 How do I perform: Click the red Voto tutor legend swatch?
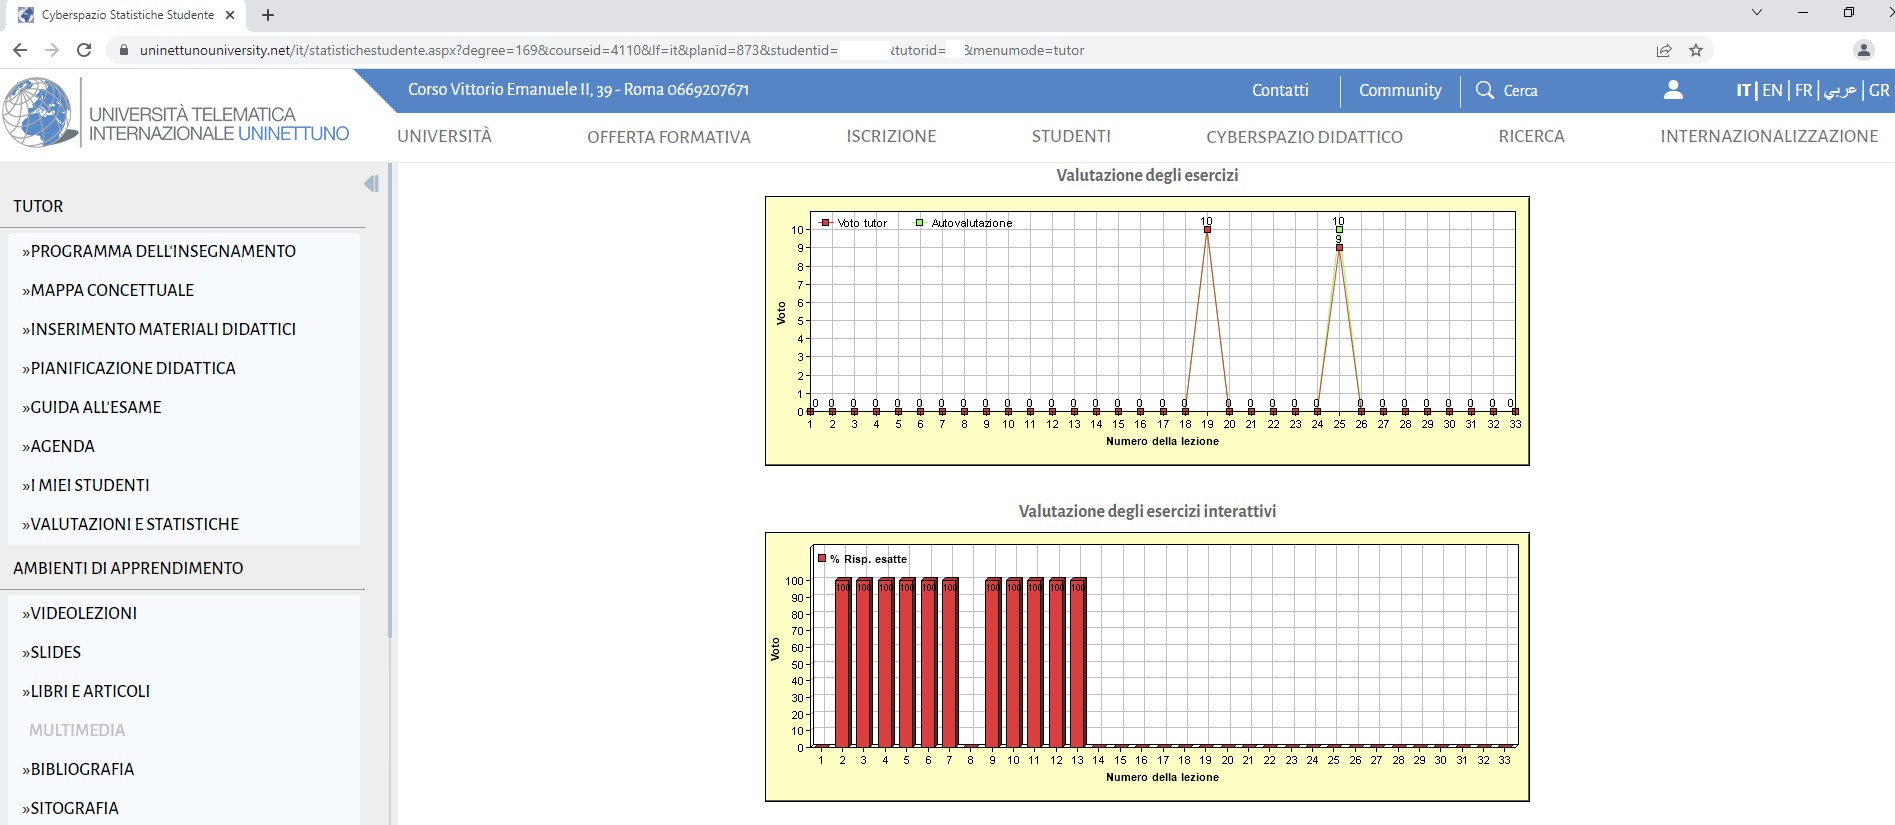(x=826, y=223)
